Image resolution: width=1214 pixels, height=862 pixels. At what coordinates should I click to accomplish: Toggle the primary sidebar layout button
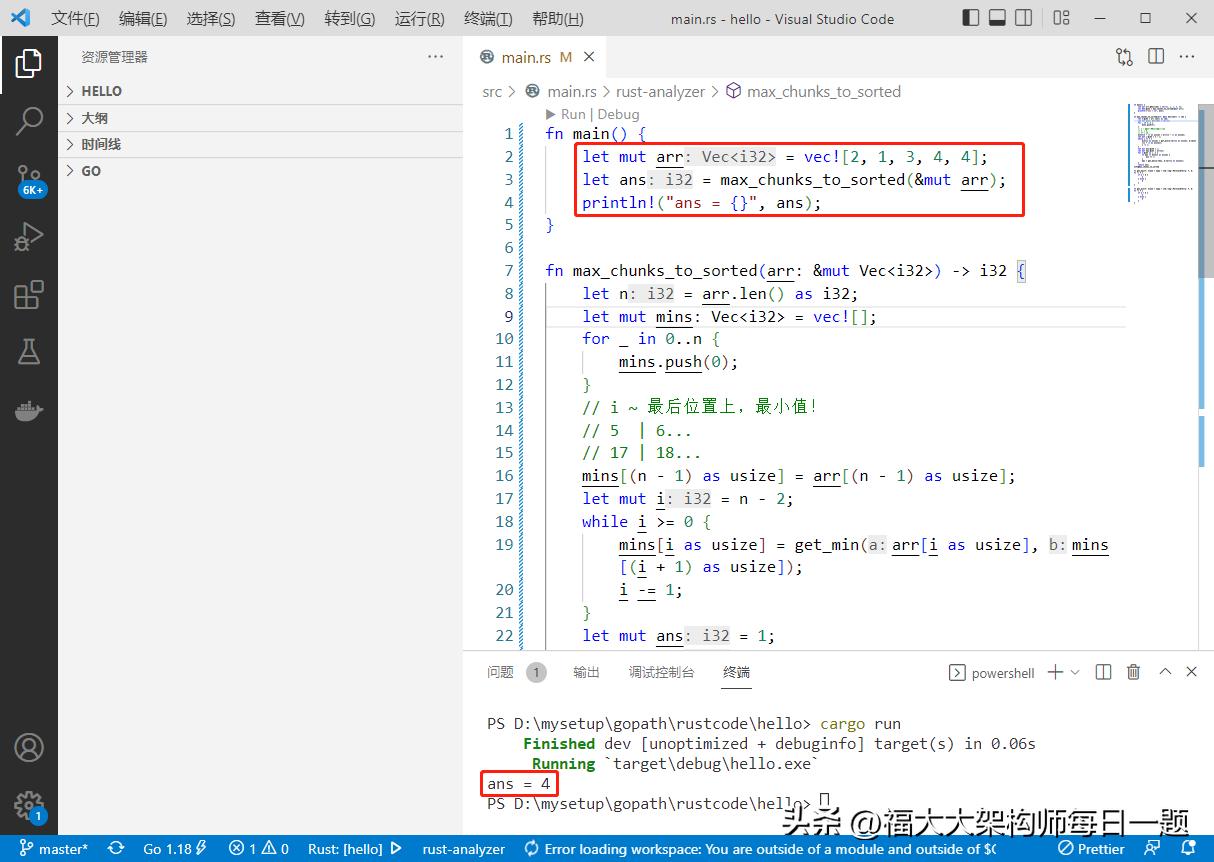coord(971,18)
